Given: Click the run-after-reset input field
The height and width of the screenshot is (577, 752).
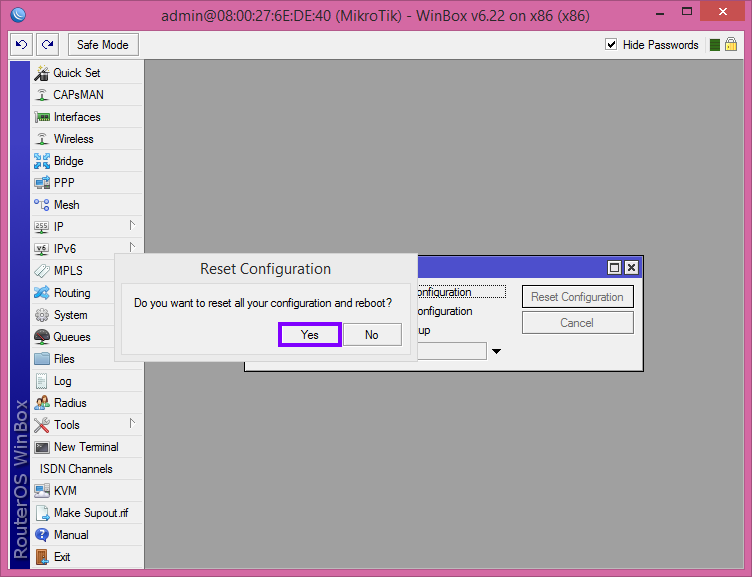Looking at the screenshot, I should (452, 351).
